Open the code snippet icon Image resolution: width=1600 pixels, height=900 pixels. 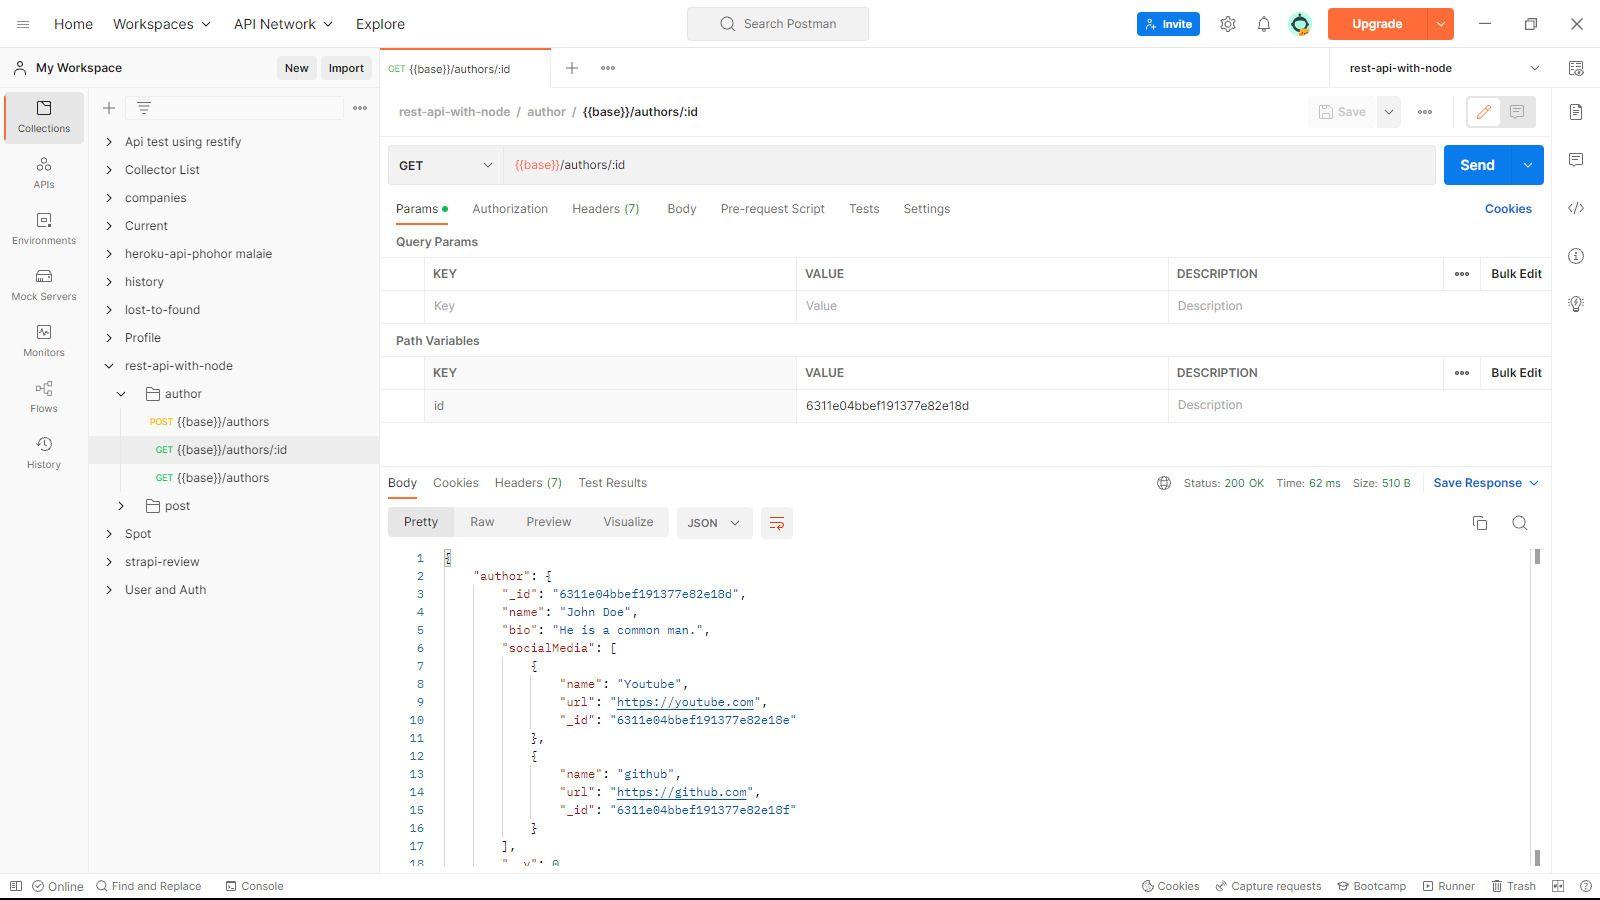[x=1576, y=208]
